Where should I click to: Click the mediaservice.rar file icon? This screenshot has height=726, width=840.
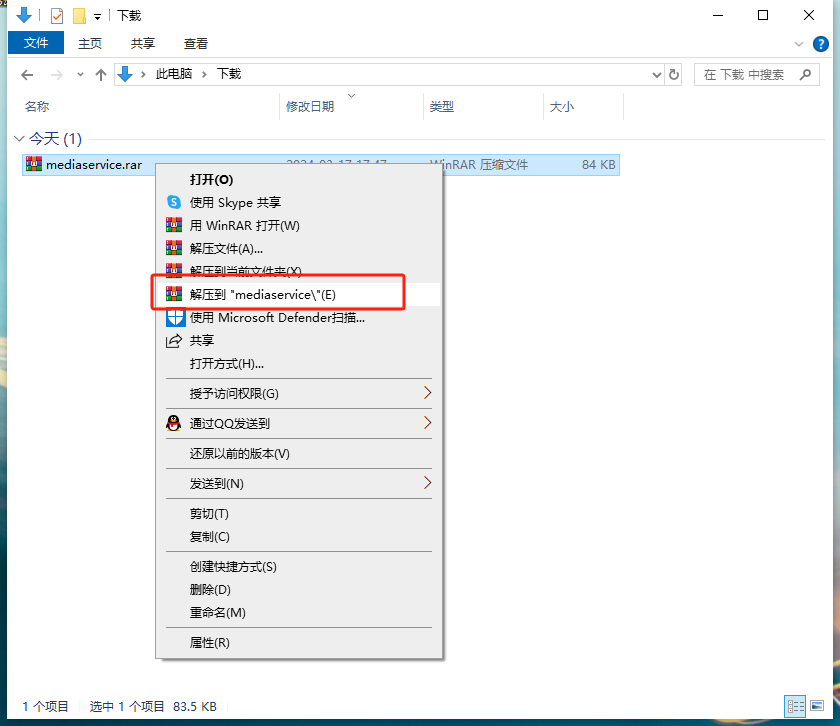point(34,164)
